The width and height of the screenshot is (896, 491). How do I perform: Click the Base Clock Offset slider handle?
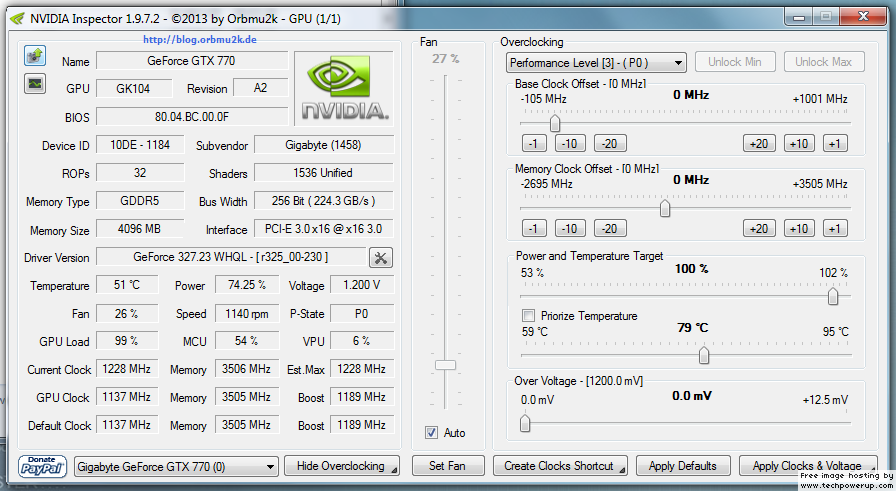(554, 123)
